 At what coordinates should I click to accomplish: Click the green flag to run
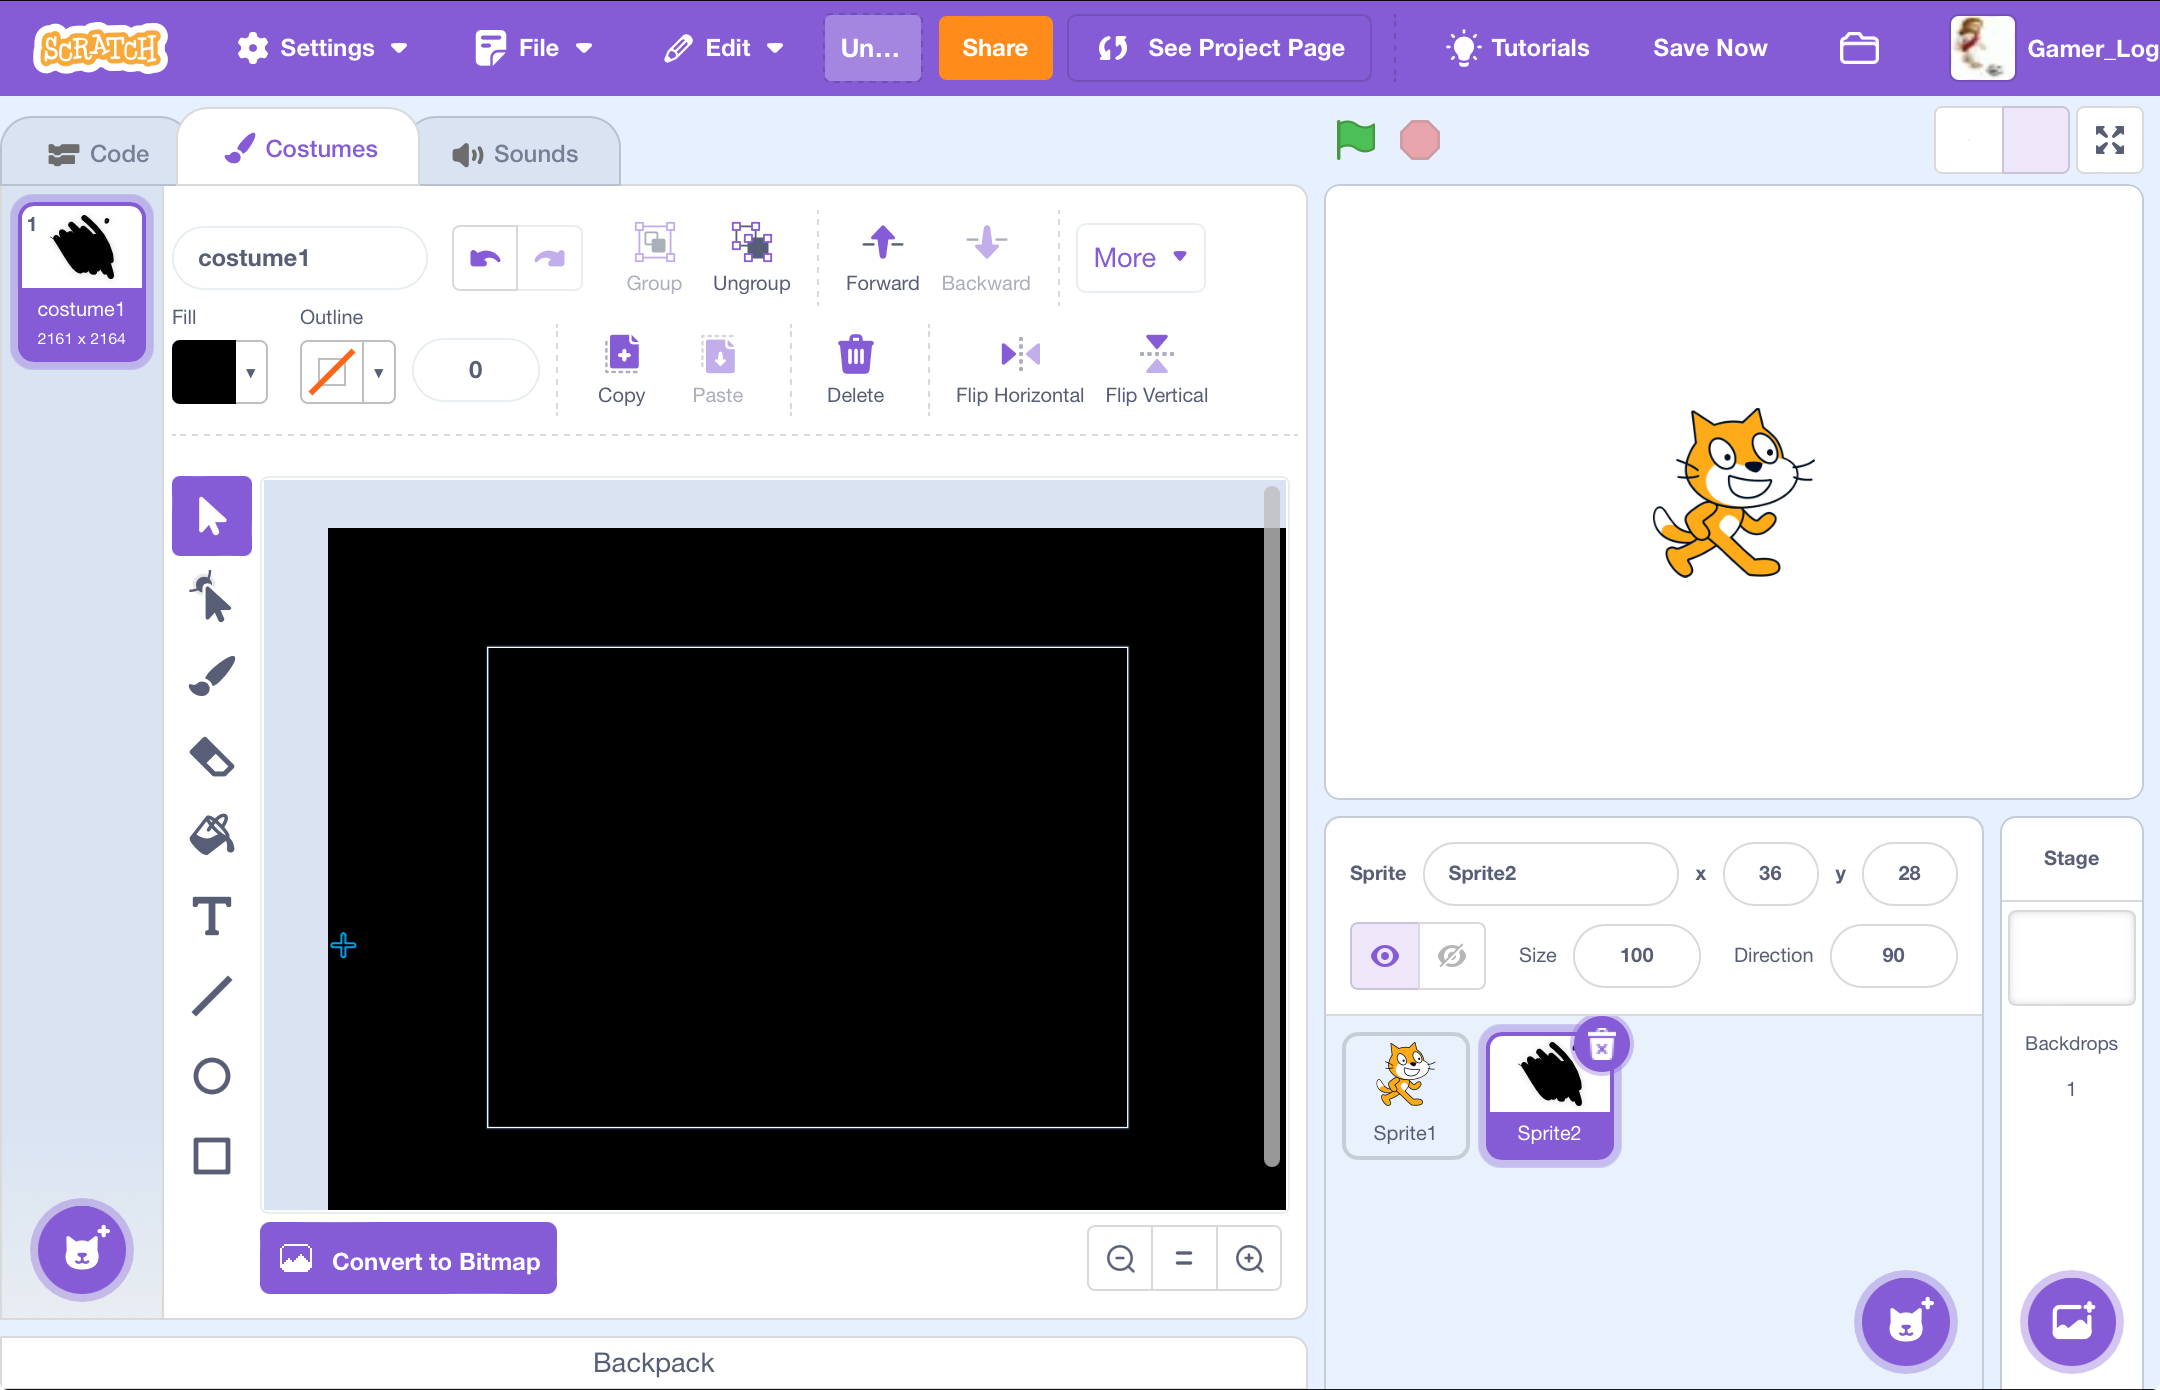[x=1356, y=140]
